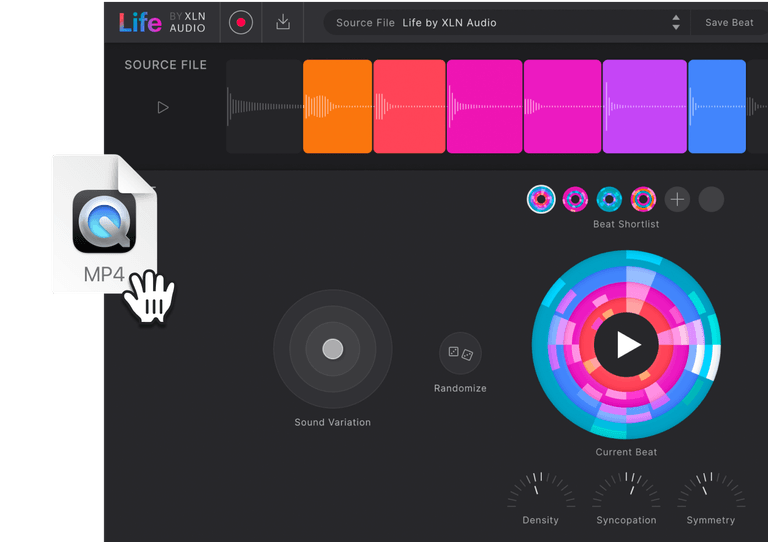The height and width of the screenshot is (542, 768).
Task: Select the first highlighted shortlist beat
Action: click(x=541, y=199)
